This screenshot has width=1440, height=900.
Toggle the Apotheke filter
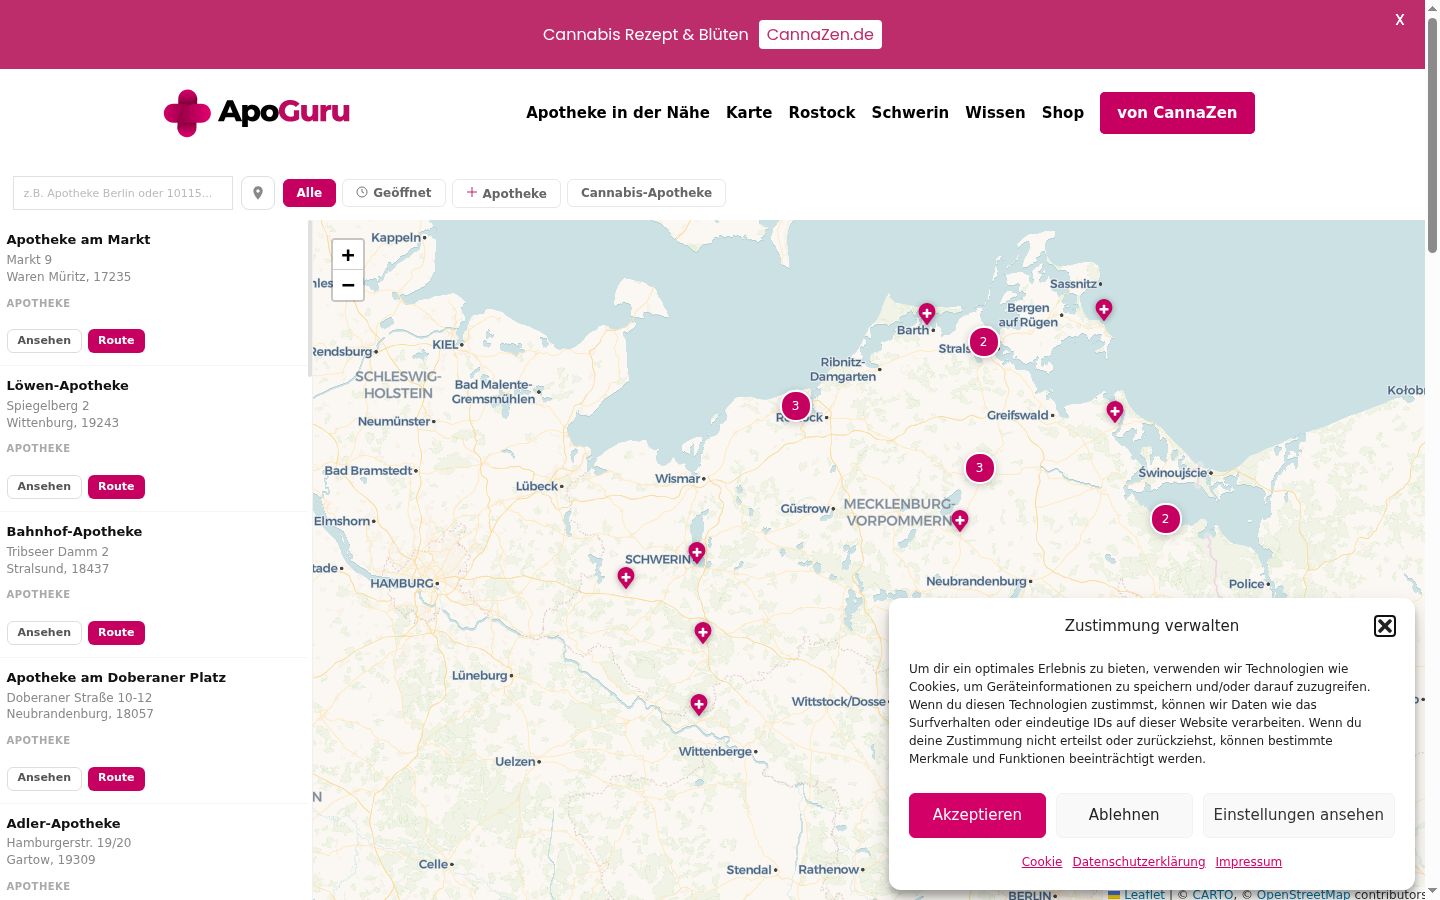point(507,193)
